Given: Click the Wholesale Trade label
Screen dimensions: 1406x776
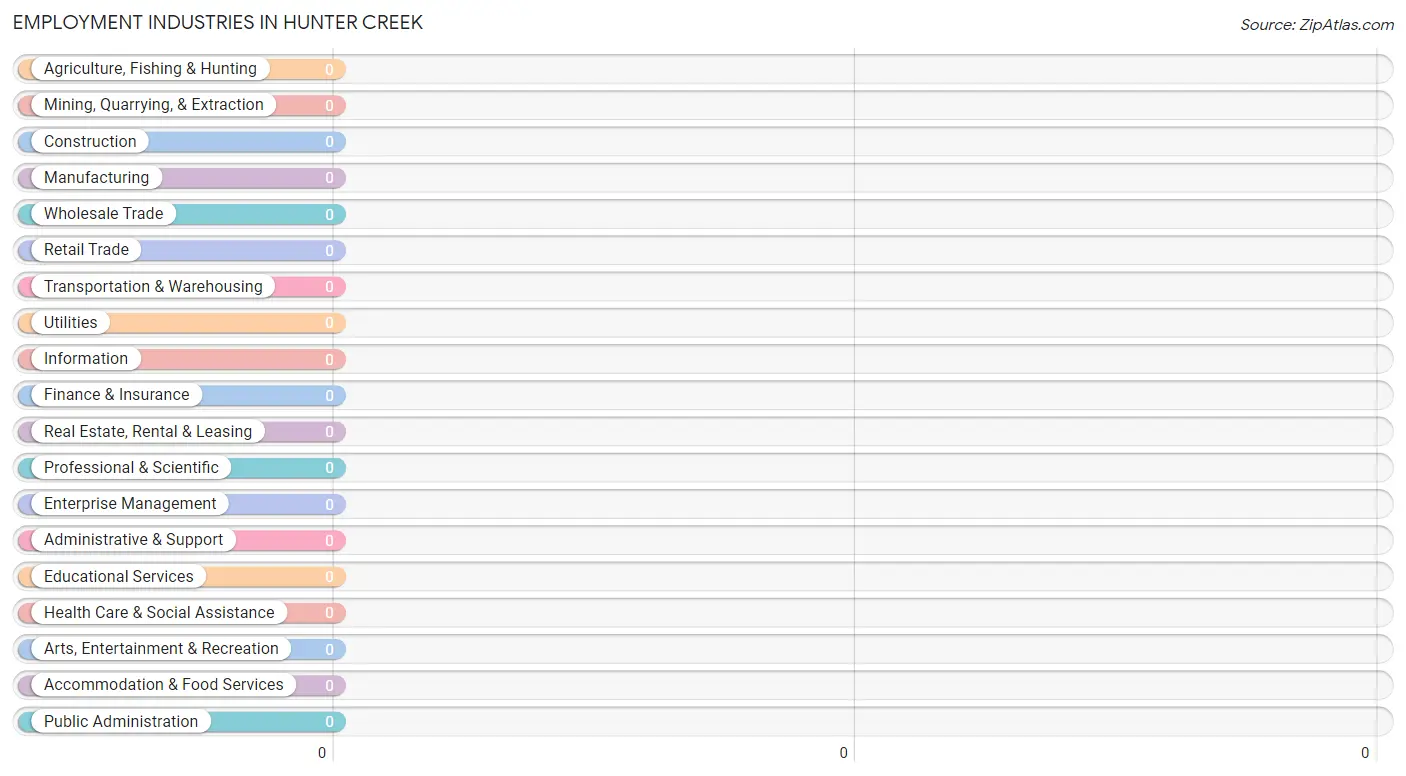Looking at the screenshot, I should [x=103, y=214].
